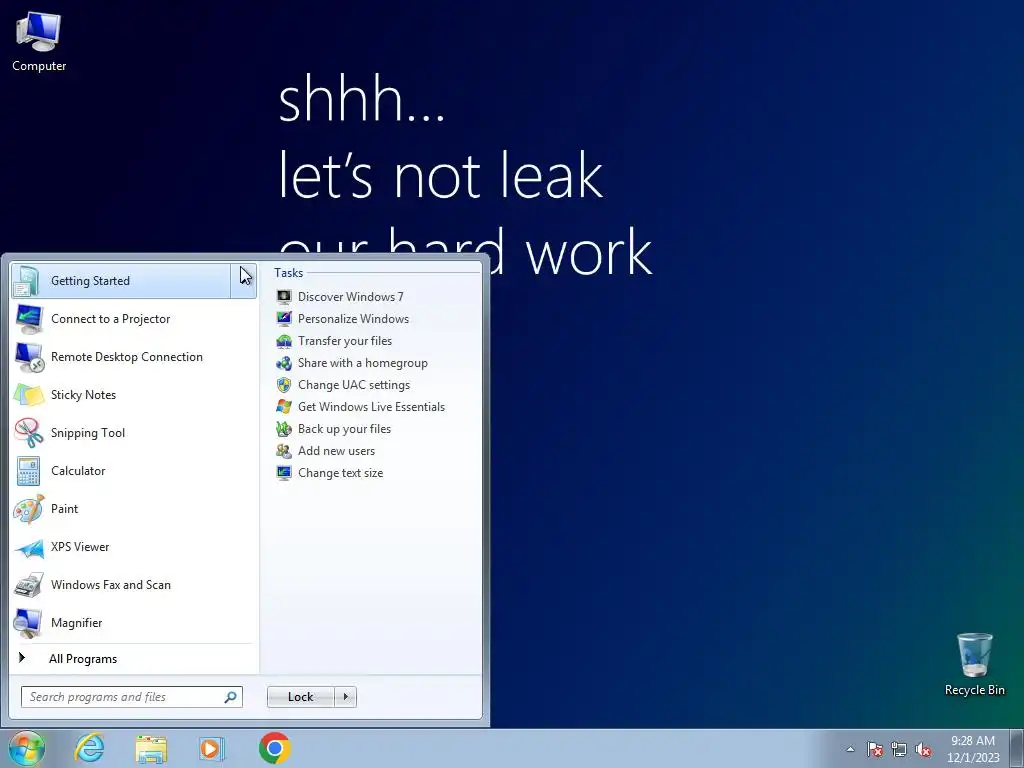Open Remote Desktop Connection

[134, 357]
